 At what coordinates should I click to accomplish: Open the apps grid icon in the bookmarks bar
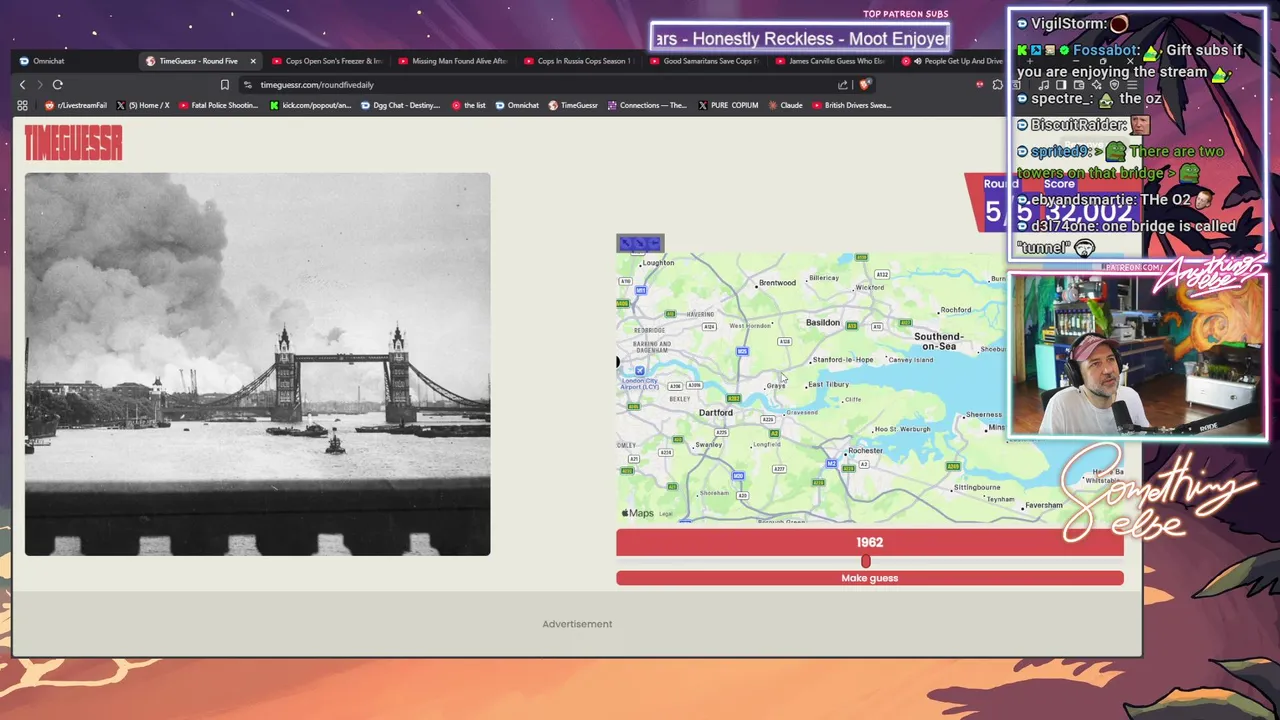pyautogui.click(x=22, y=105)
